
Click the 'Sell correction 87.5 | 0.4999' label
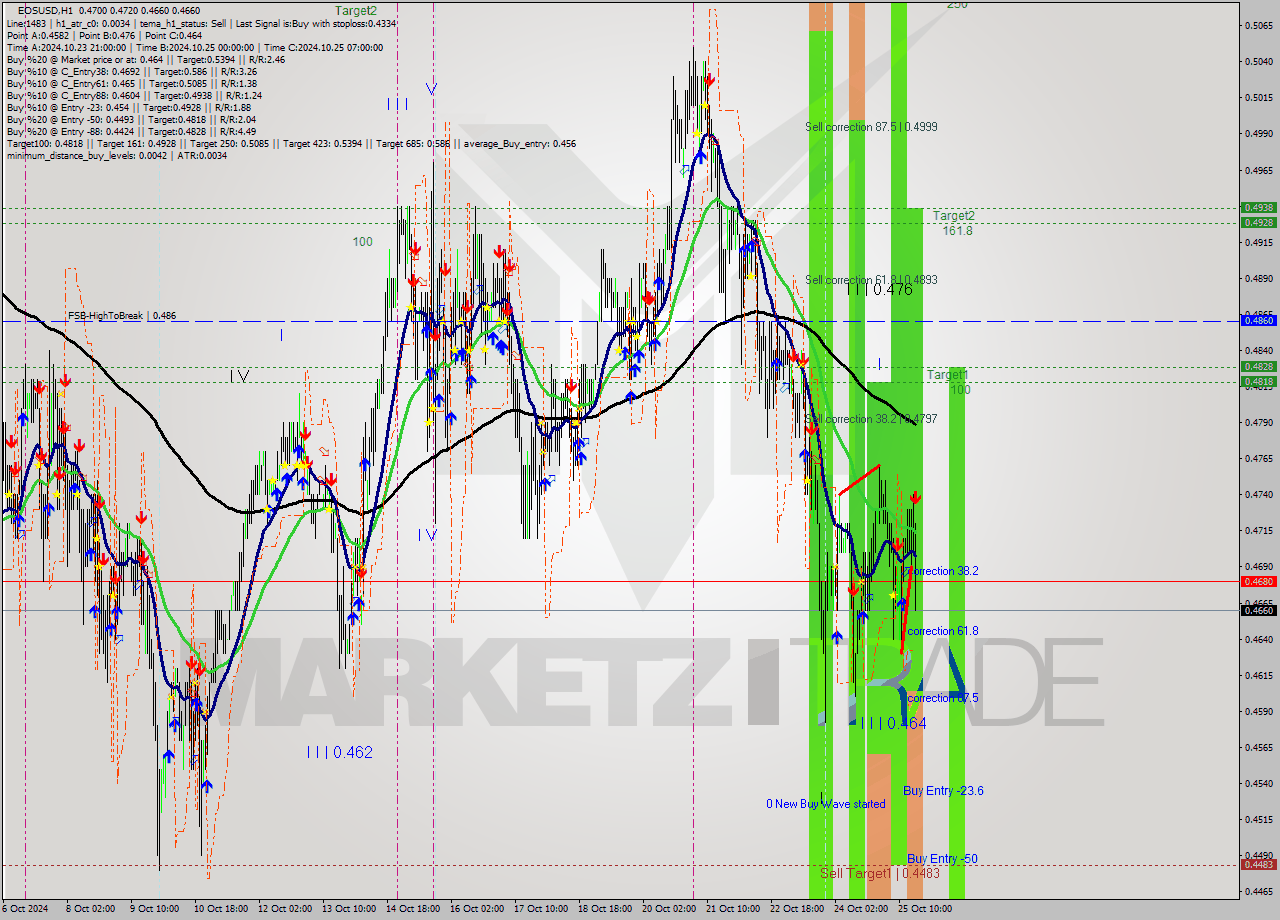coord(871,127)
